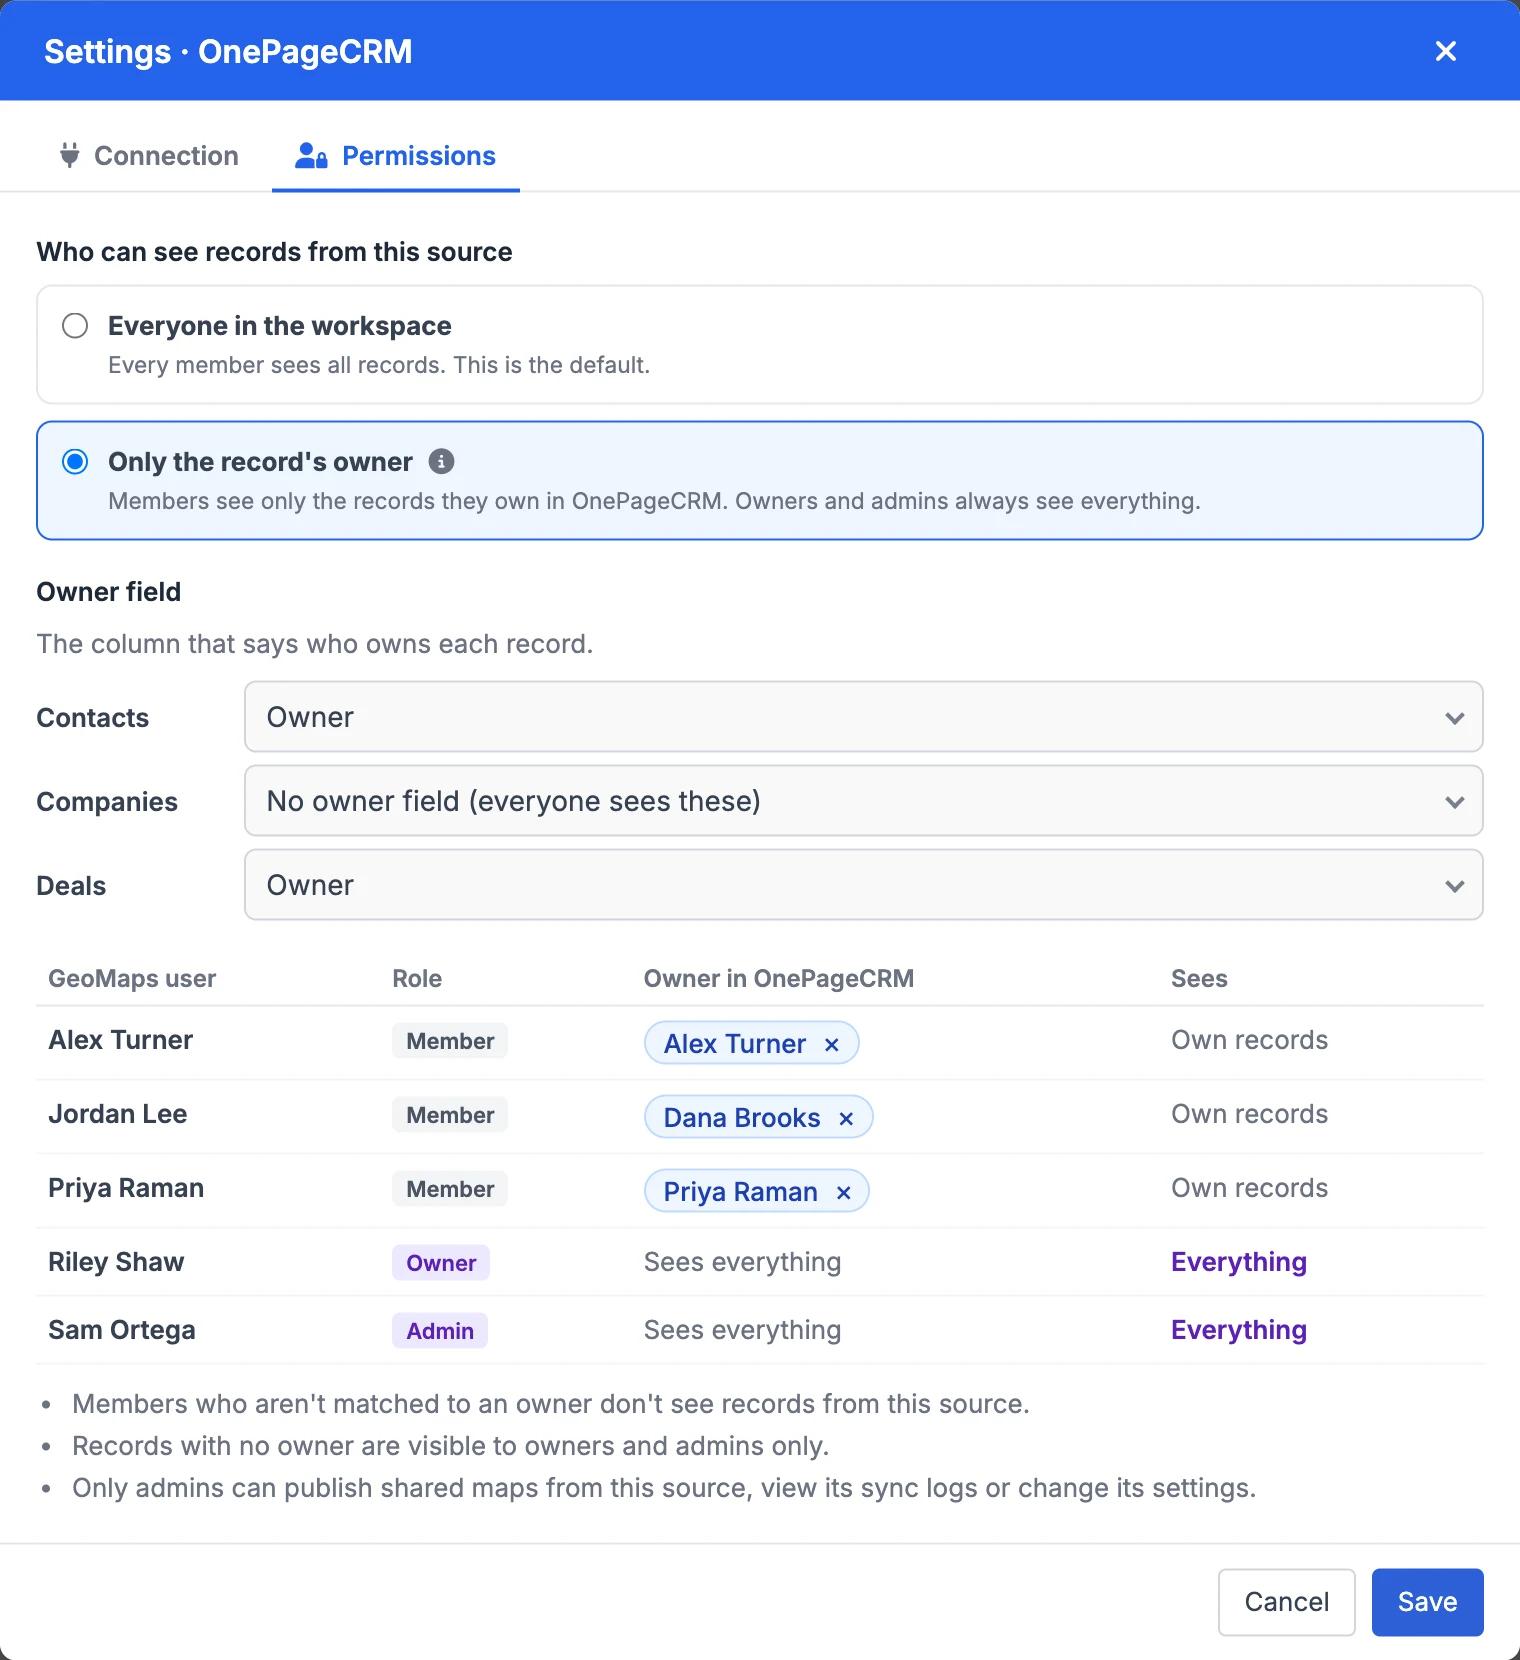Save the permission settings

point(1428,1602)
